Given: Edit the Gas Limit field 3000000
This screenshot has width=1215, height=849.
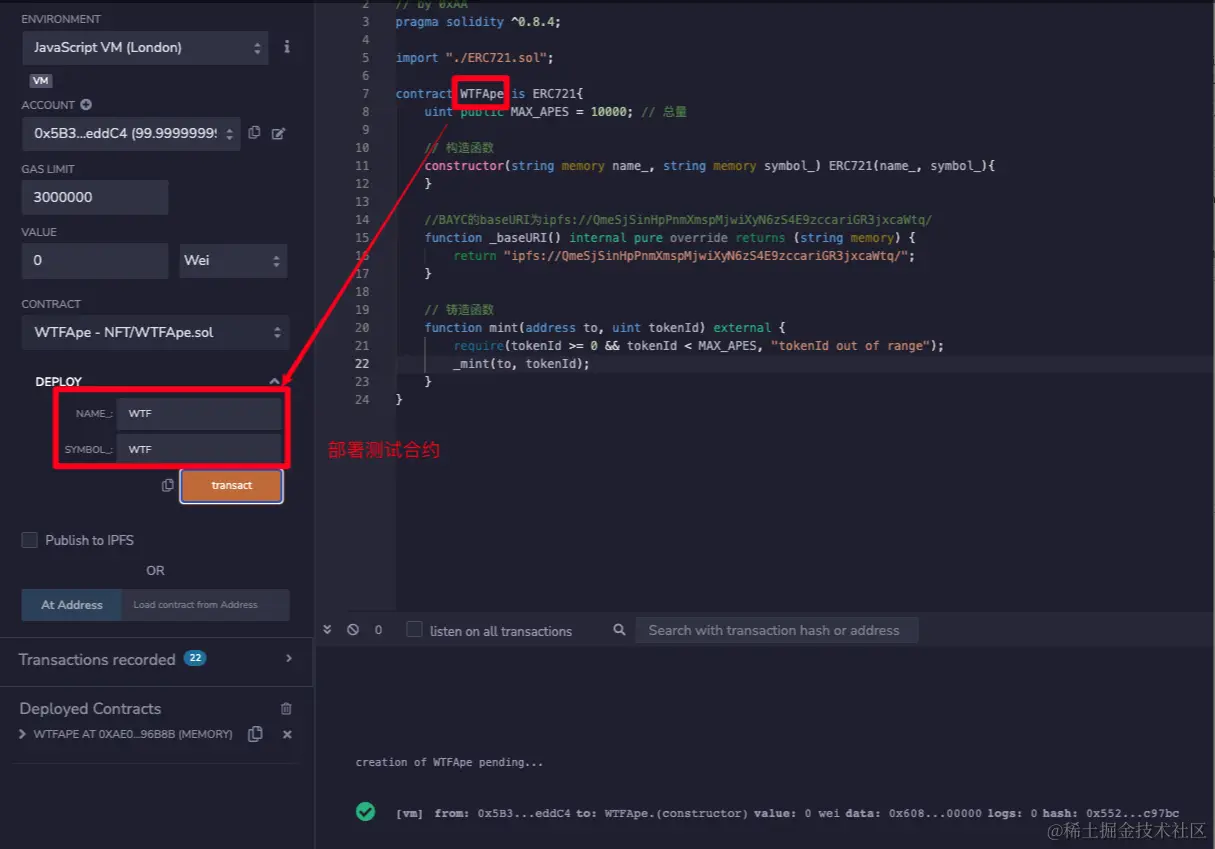Looking at the screenshot, I should click(x=95, y=197).
